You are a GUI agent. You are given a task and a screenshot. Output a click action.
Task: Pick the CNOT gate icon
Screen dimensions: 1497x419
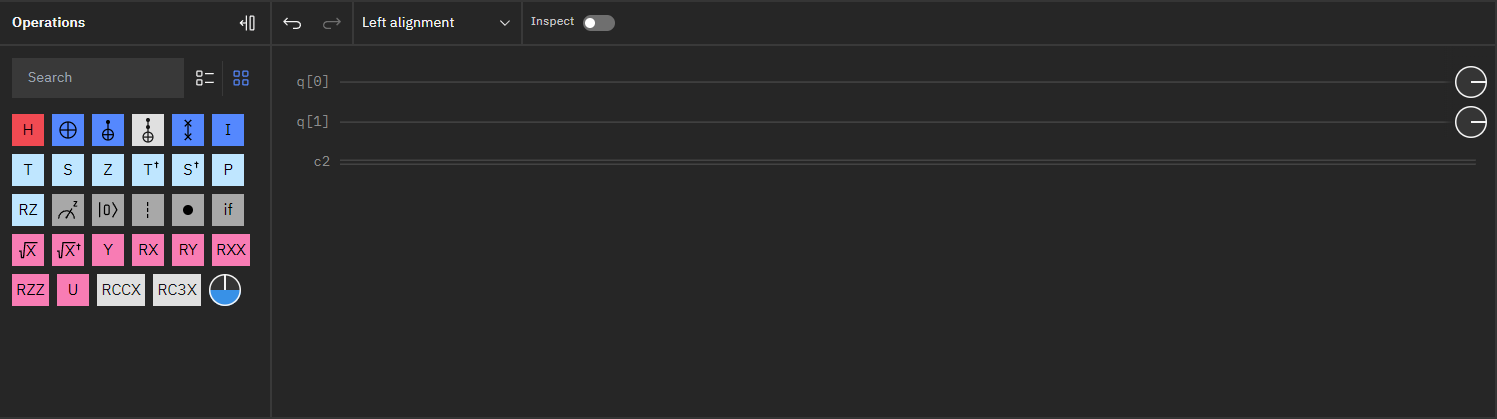click(x=68, y=130)
